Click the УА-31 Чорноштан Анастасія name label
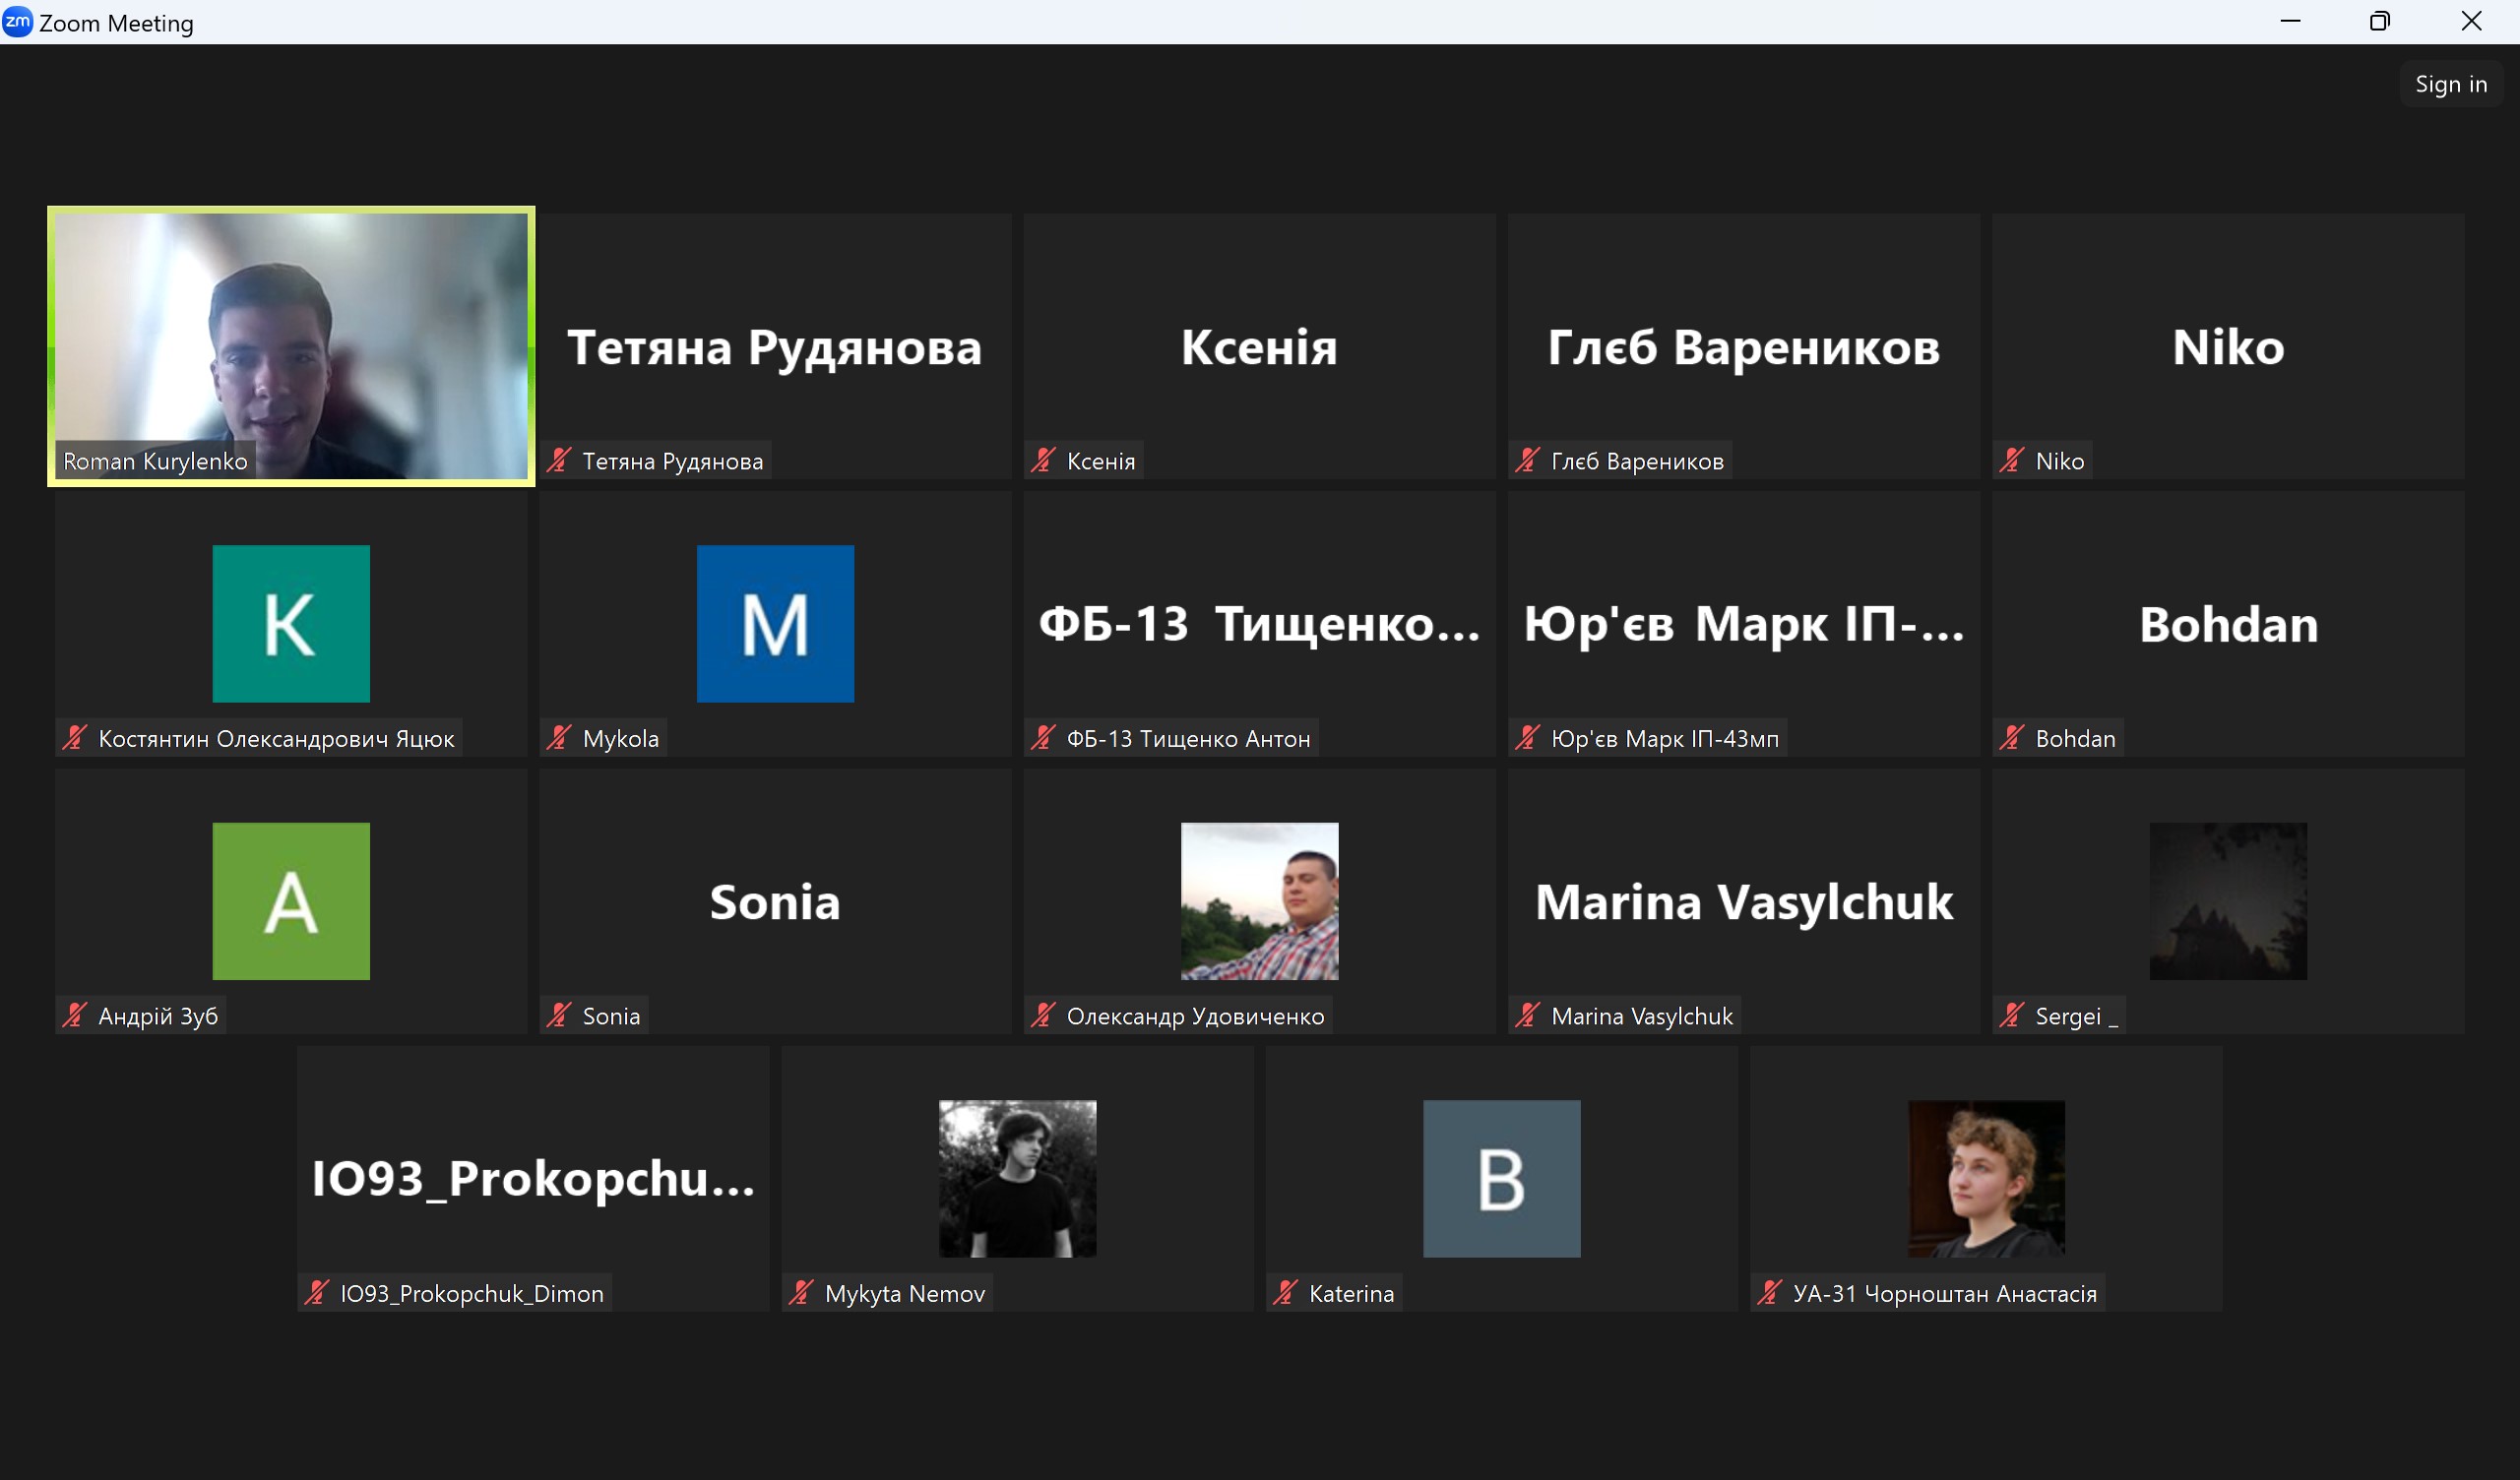2520x1480 pixels. (1945, 1293)
